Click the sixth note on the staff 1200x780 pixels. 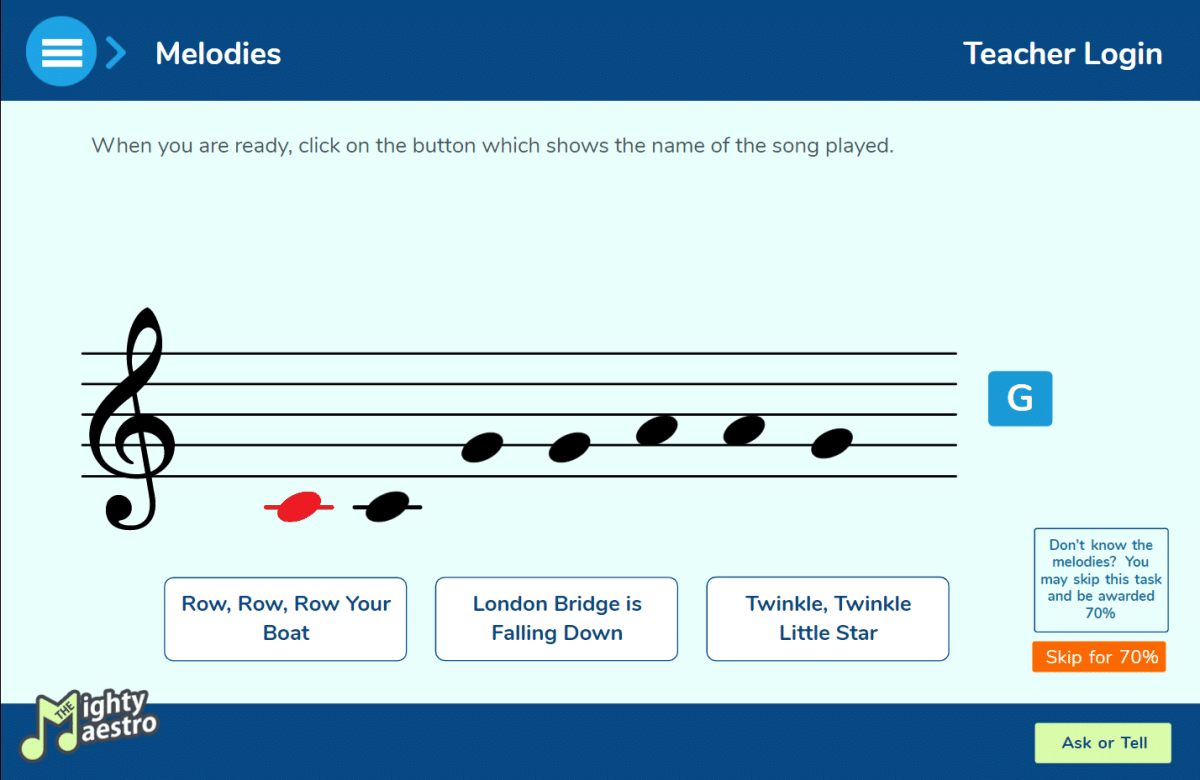pyautogui.click(x=744, y=430)
